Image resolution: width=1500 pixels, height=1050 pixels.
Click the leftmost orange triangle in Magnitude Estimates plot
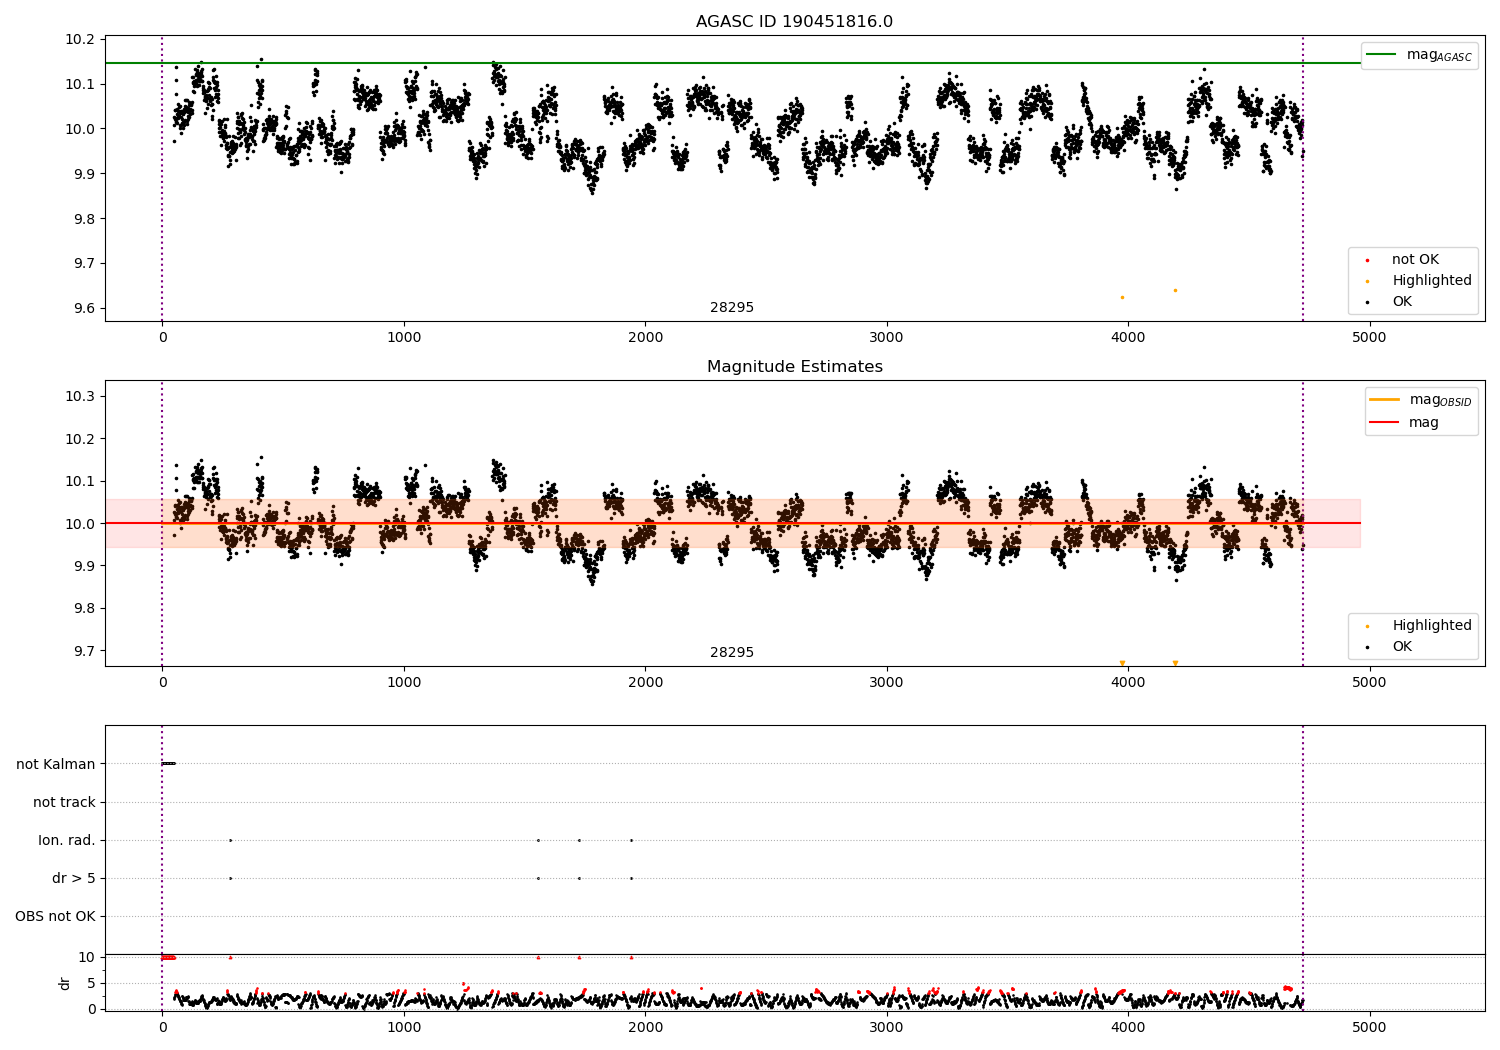[1122, 663]
